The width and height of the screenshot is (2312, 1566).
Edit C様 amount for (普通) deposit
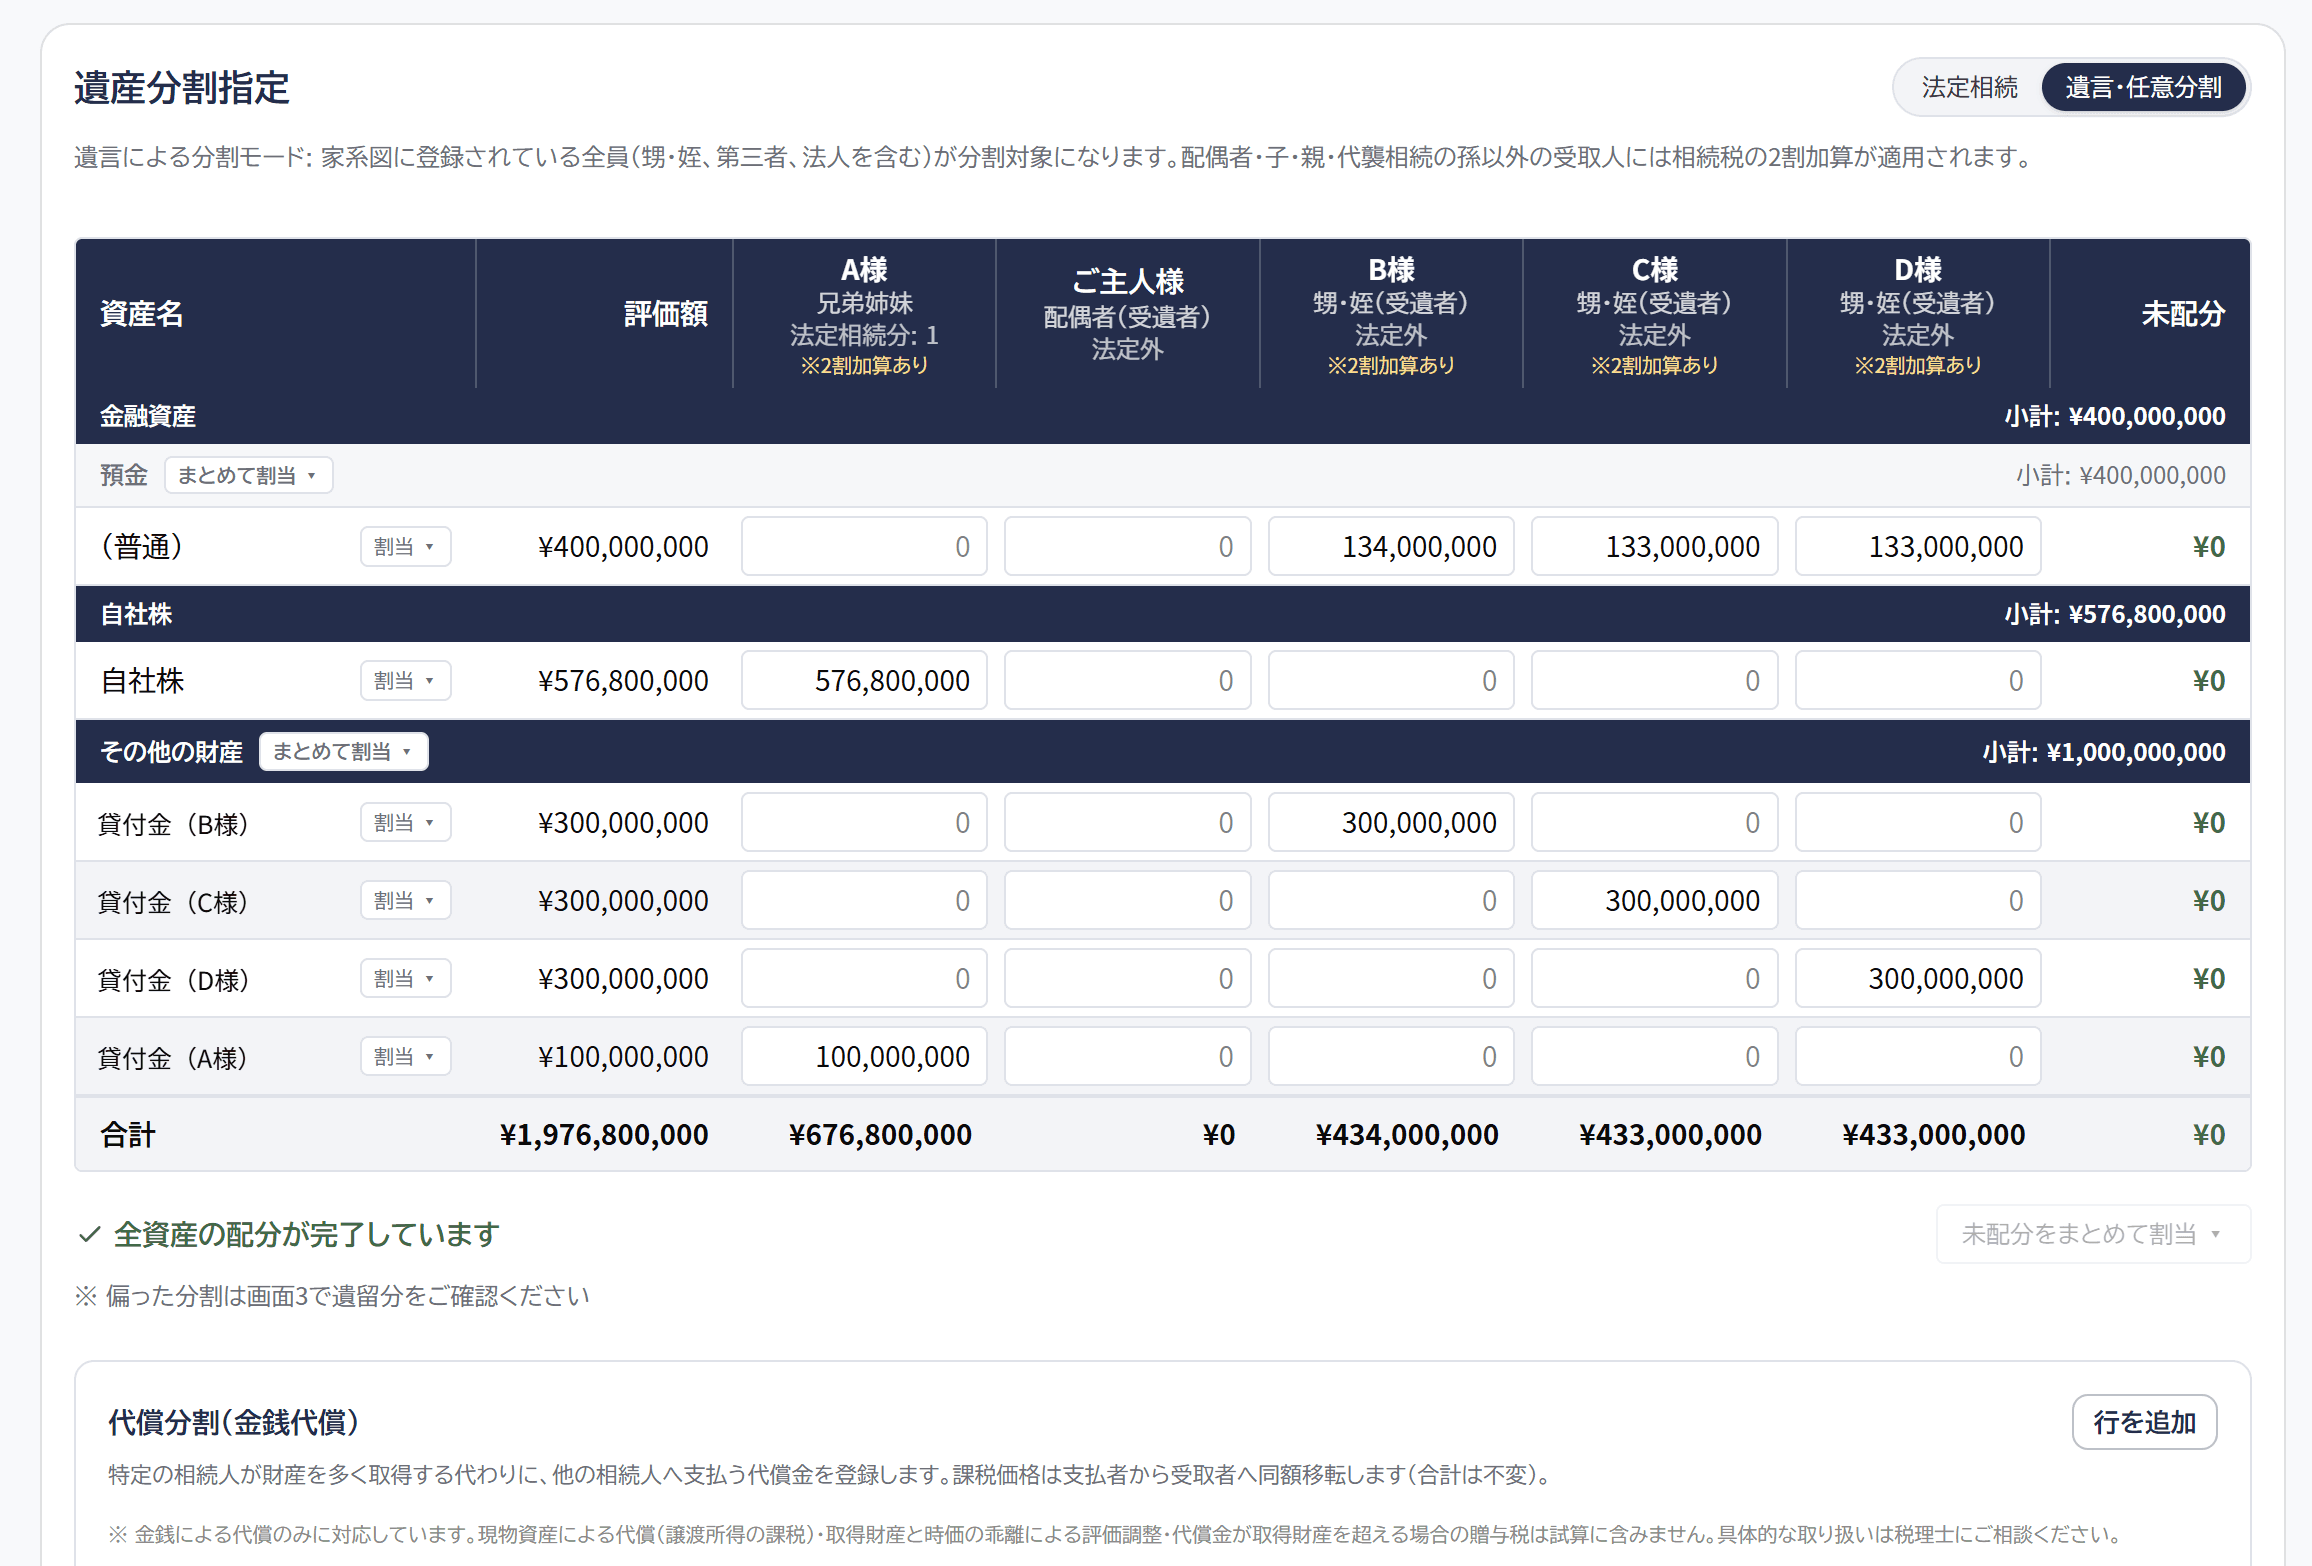coord(1654,547)
